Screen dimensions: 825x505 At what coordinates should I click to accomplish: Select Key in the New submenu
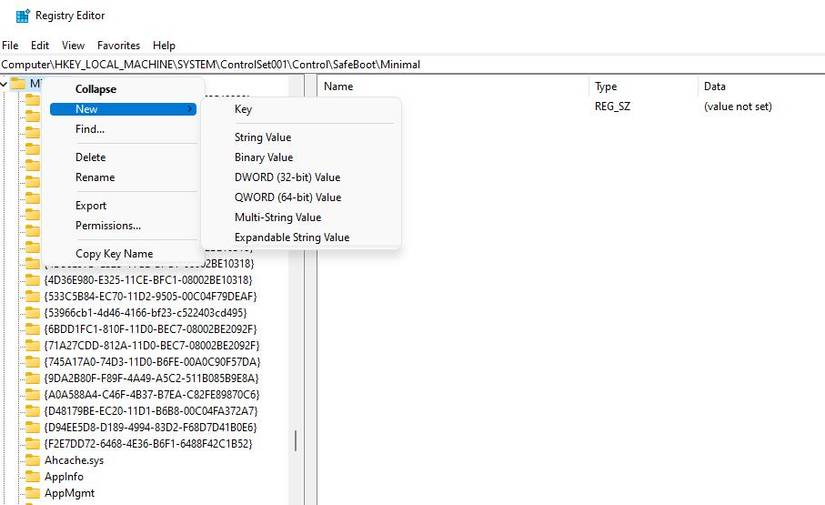tap(243, 109)
